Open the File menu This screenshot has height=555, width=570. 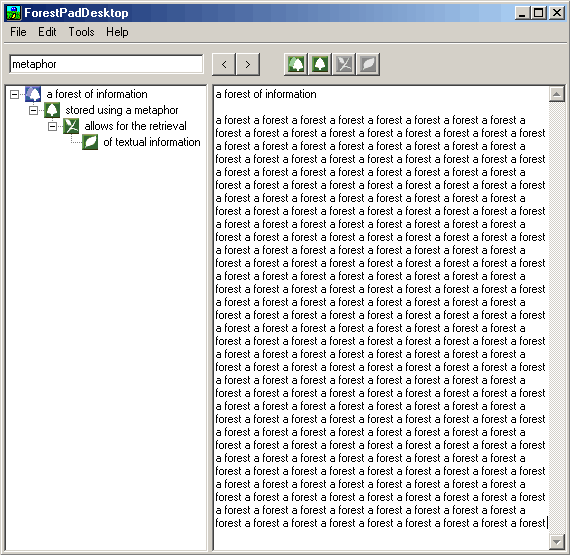click(18, 32)
